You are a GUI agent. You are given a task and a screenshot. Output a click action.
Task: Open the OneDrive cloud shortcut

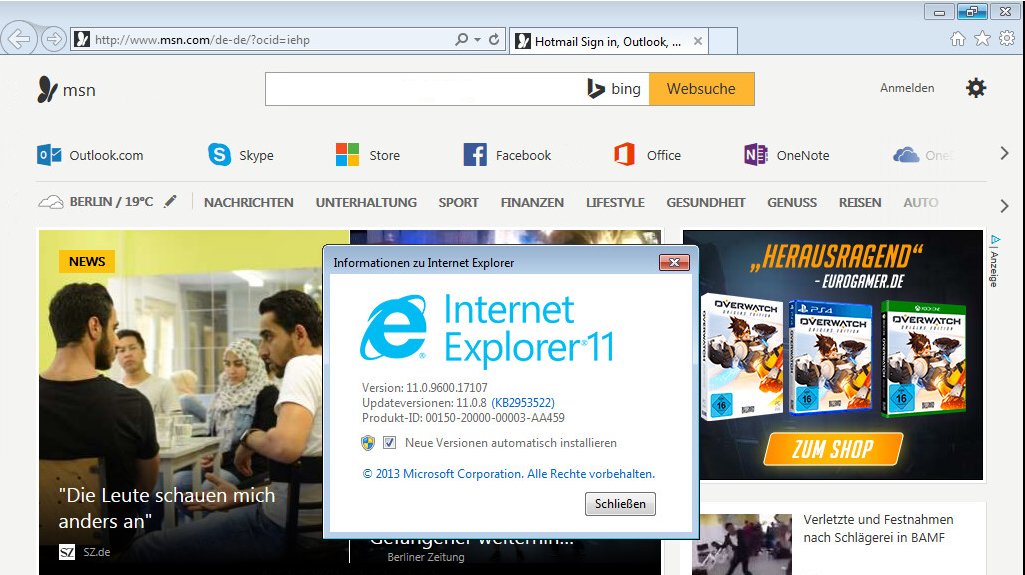922,156
